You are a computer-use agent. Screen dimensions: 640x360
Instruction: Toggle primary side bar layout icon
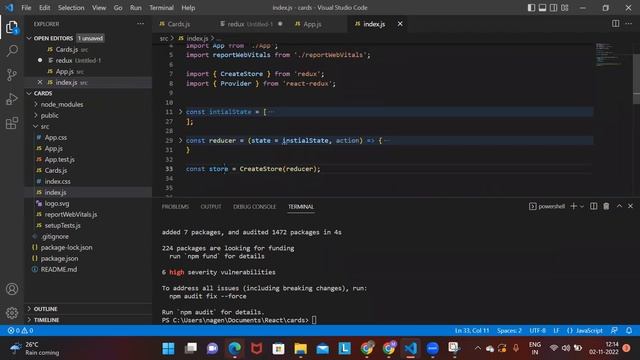[531, 8]
